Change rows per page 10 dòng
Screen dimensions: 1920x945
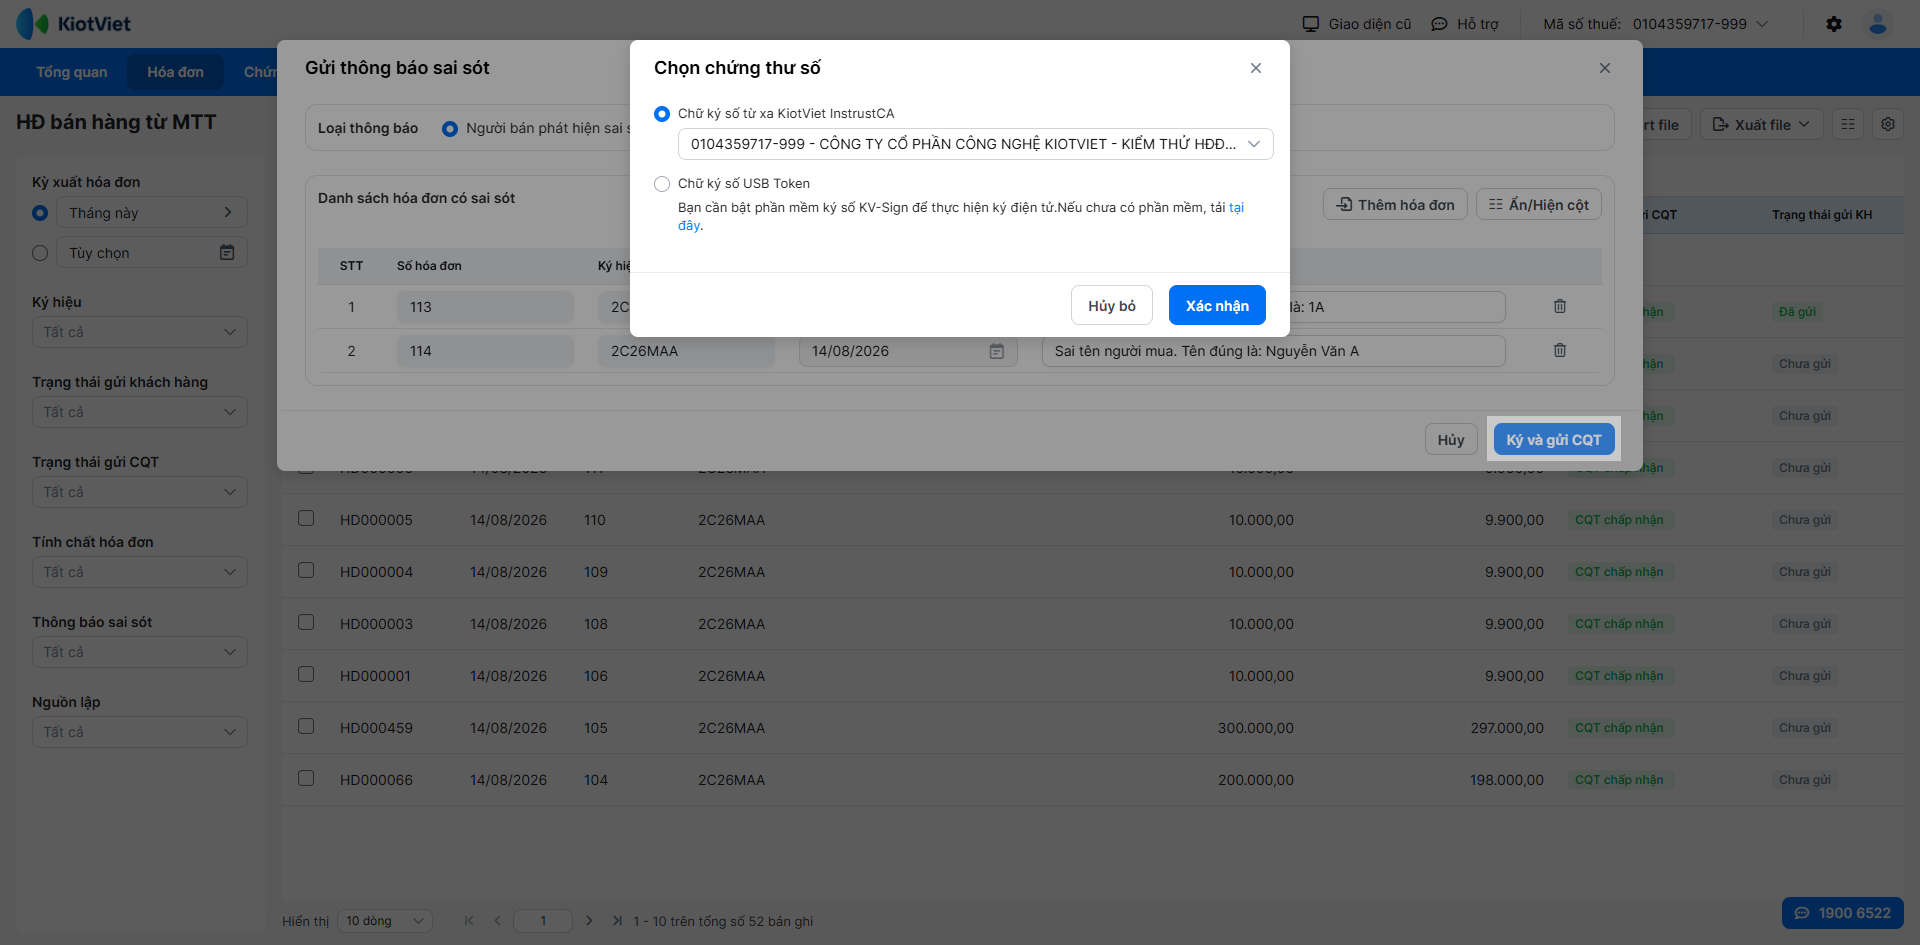(x=385, y=921)
